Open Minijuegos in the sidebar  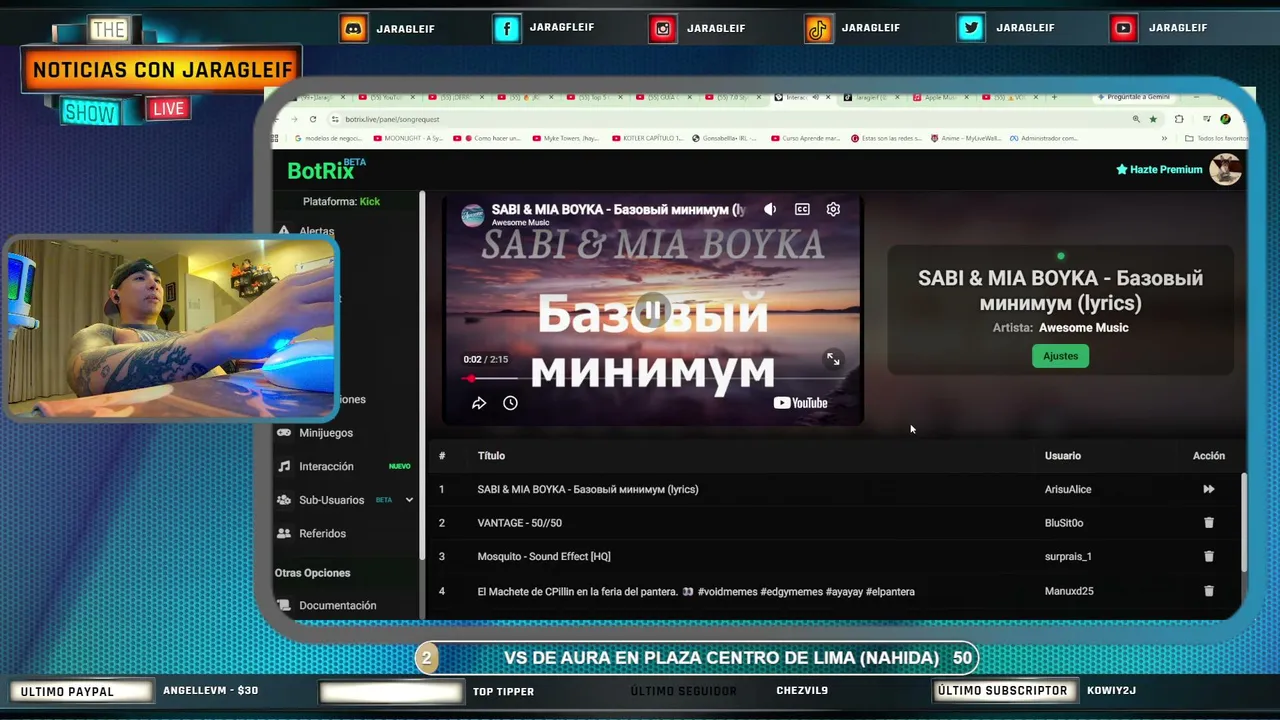[326, 433]
